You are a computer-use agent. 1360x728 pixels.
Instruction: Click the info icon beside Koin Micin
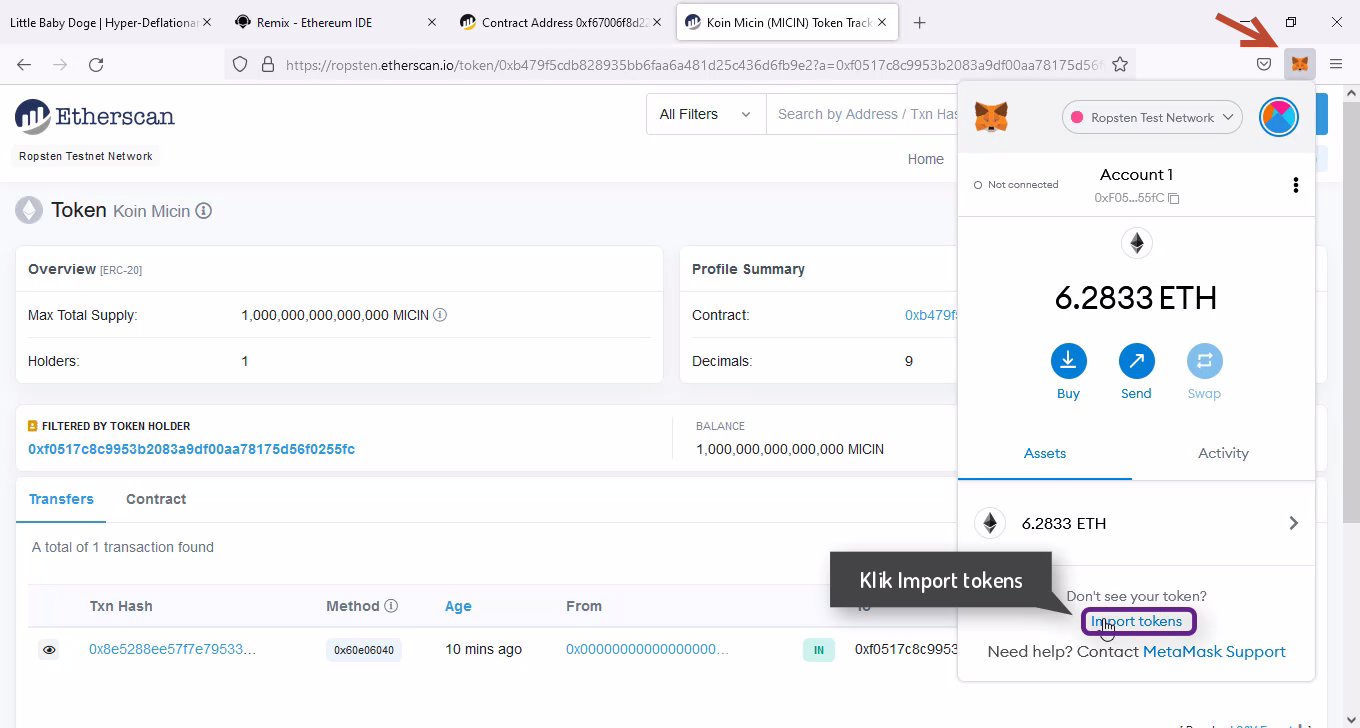pos(204,211)
